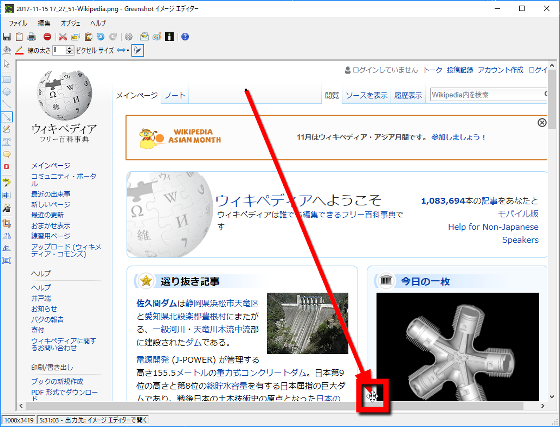Select the red Counter tool

coord(7,167)
